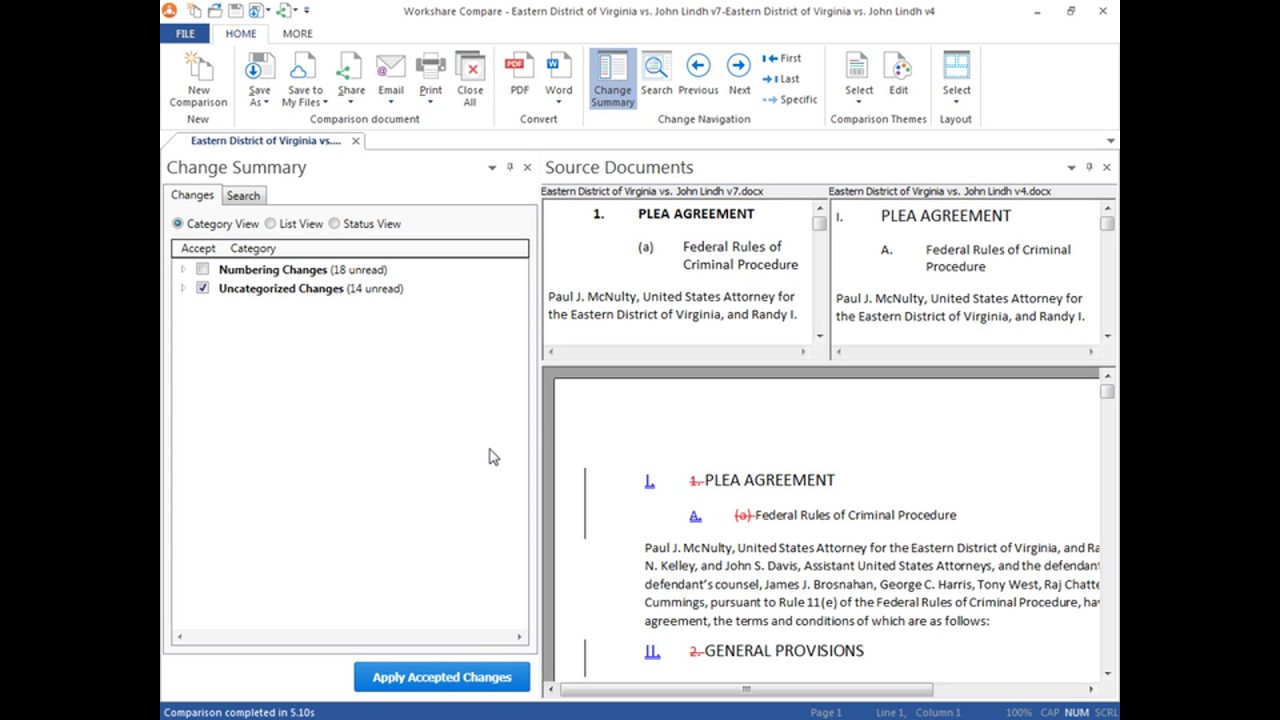The image size is (1280, 720).
Task: Jump to First change
Action: (x=782, y=58)
